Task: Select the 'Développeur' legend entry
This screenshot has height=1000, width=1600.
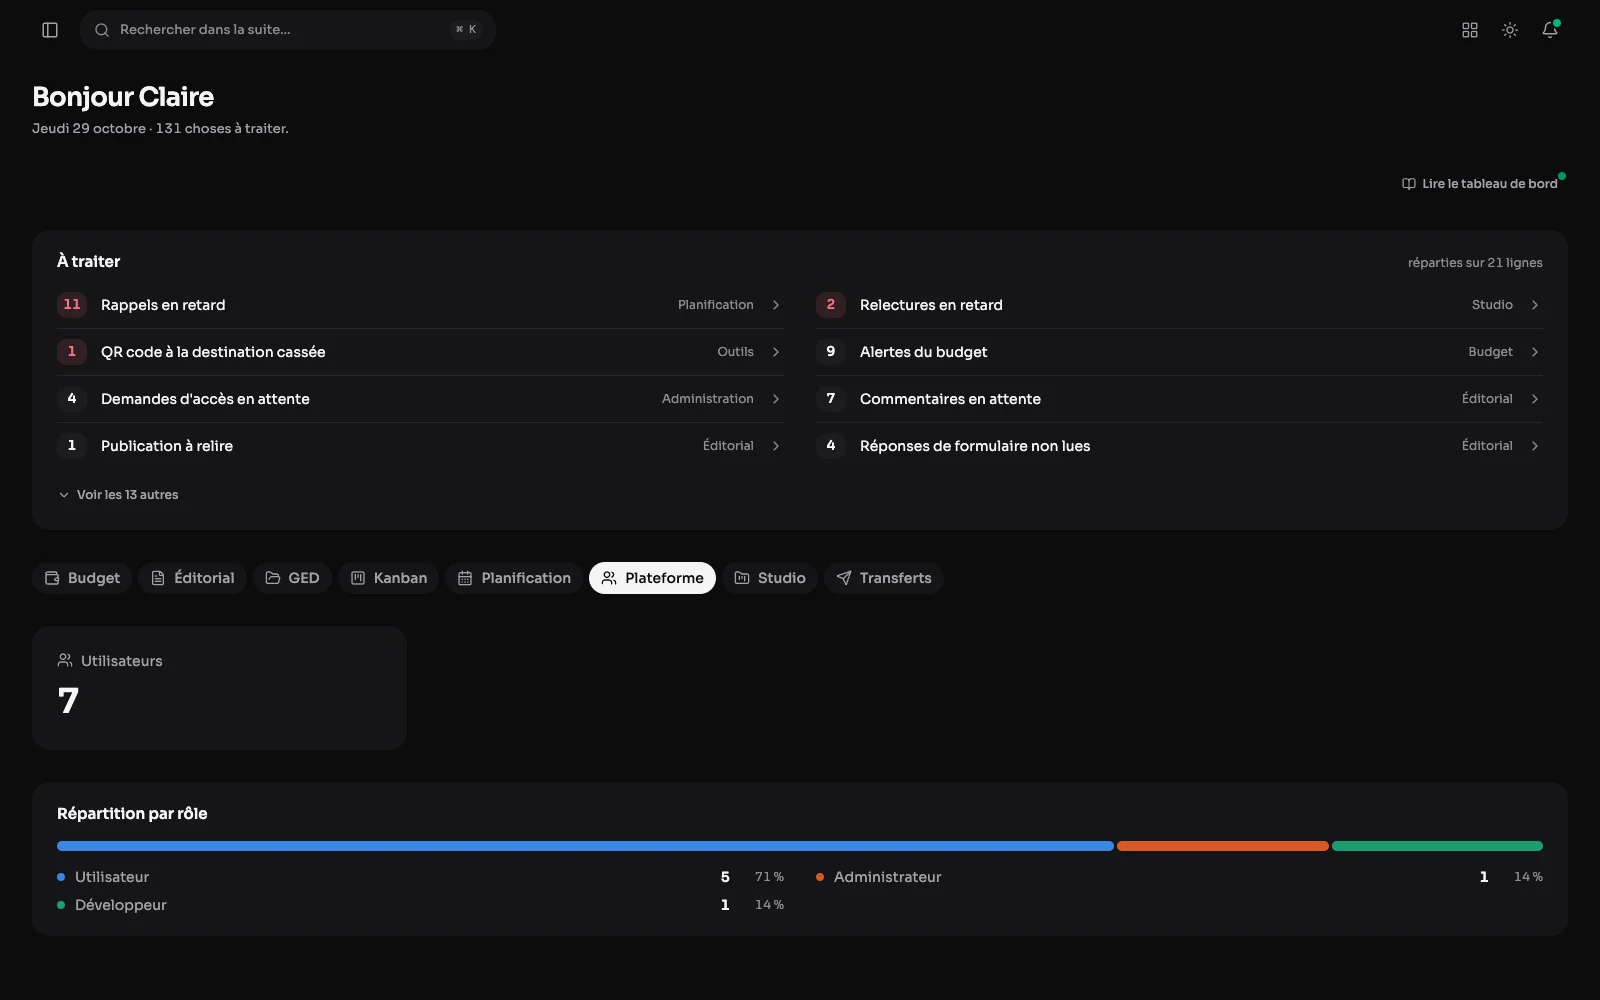Action: 420,905
